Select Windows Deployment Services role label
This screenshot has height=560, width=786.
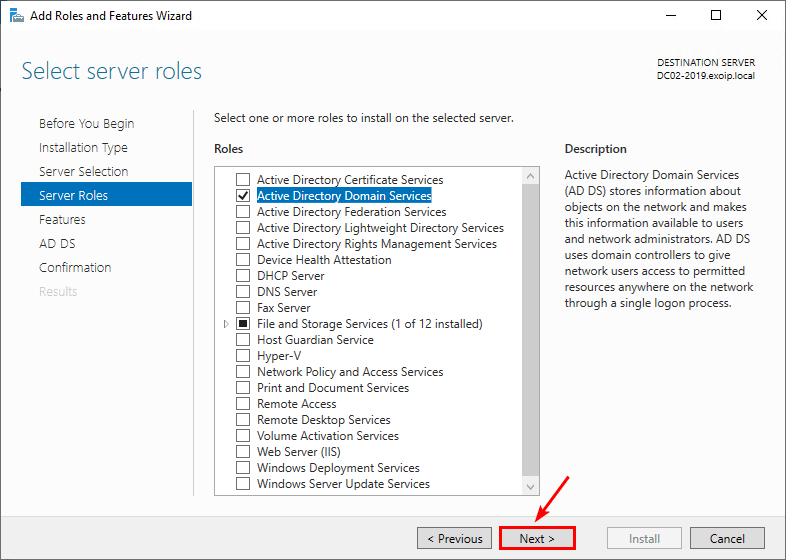click(x=338, y=468)
